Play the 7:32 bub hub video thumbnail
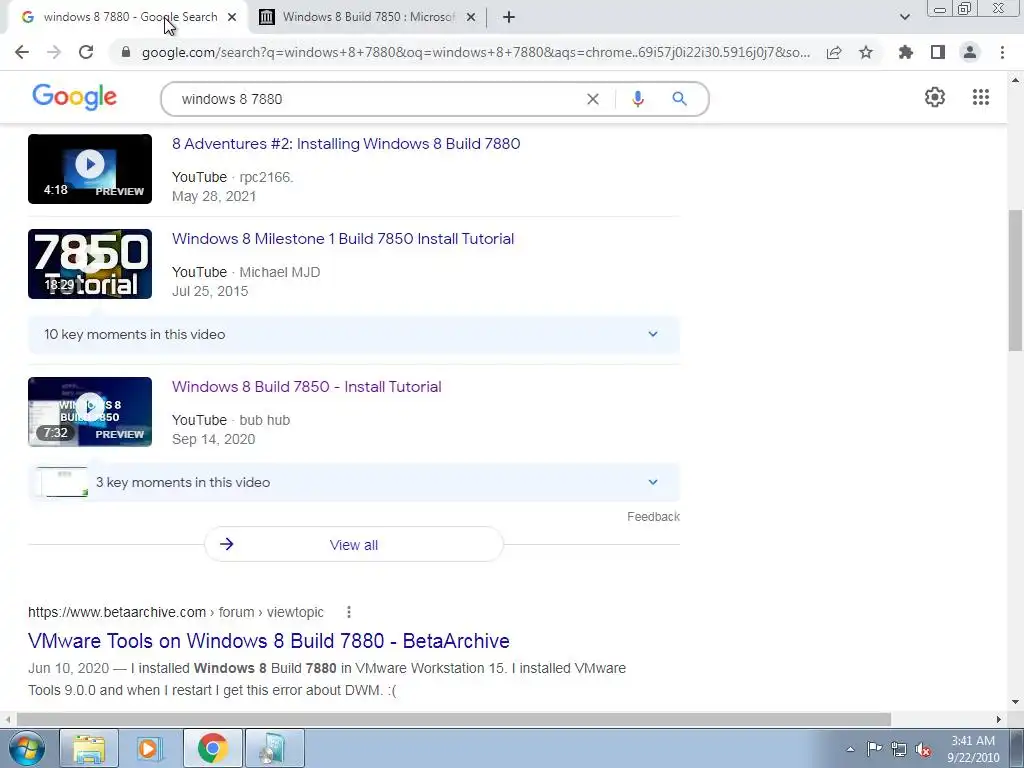1024x768 pixels. tap(90, 412)
